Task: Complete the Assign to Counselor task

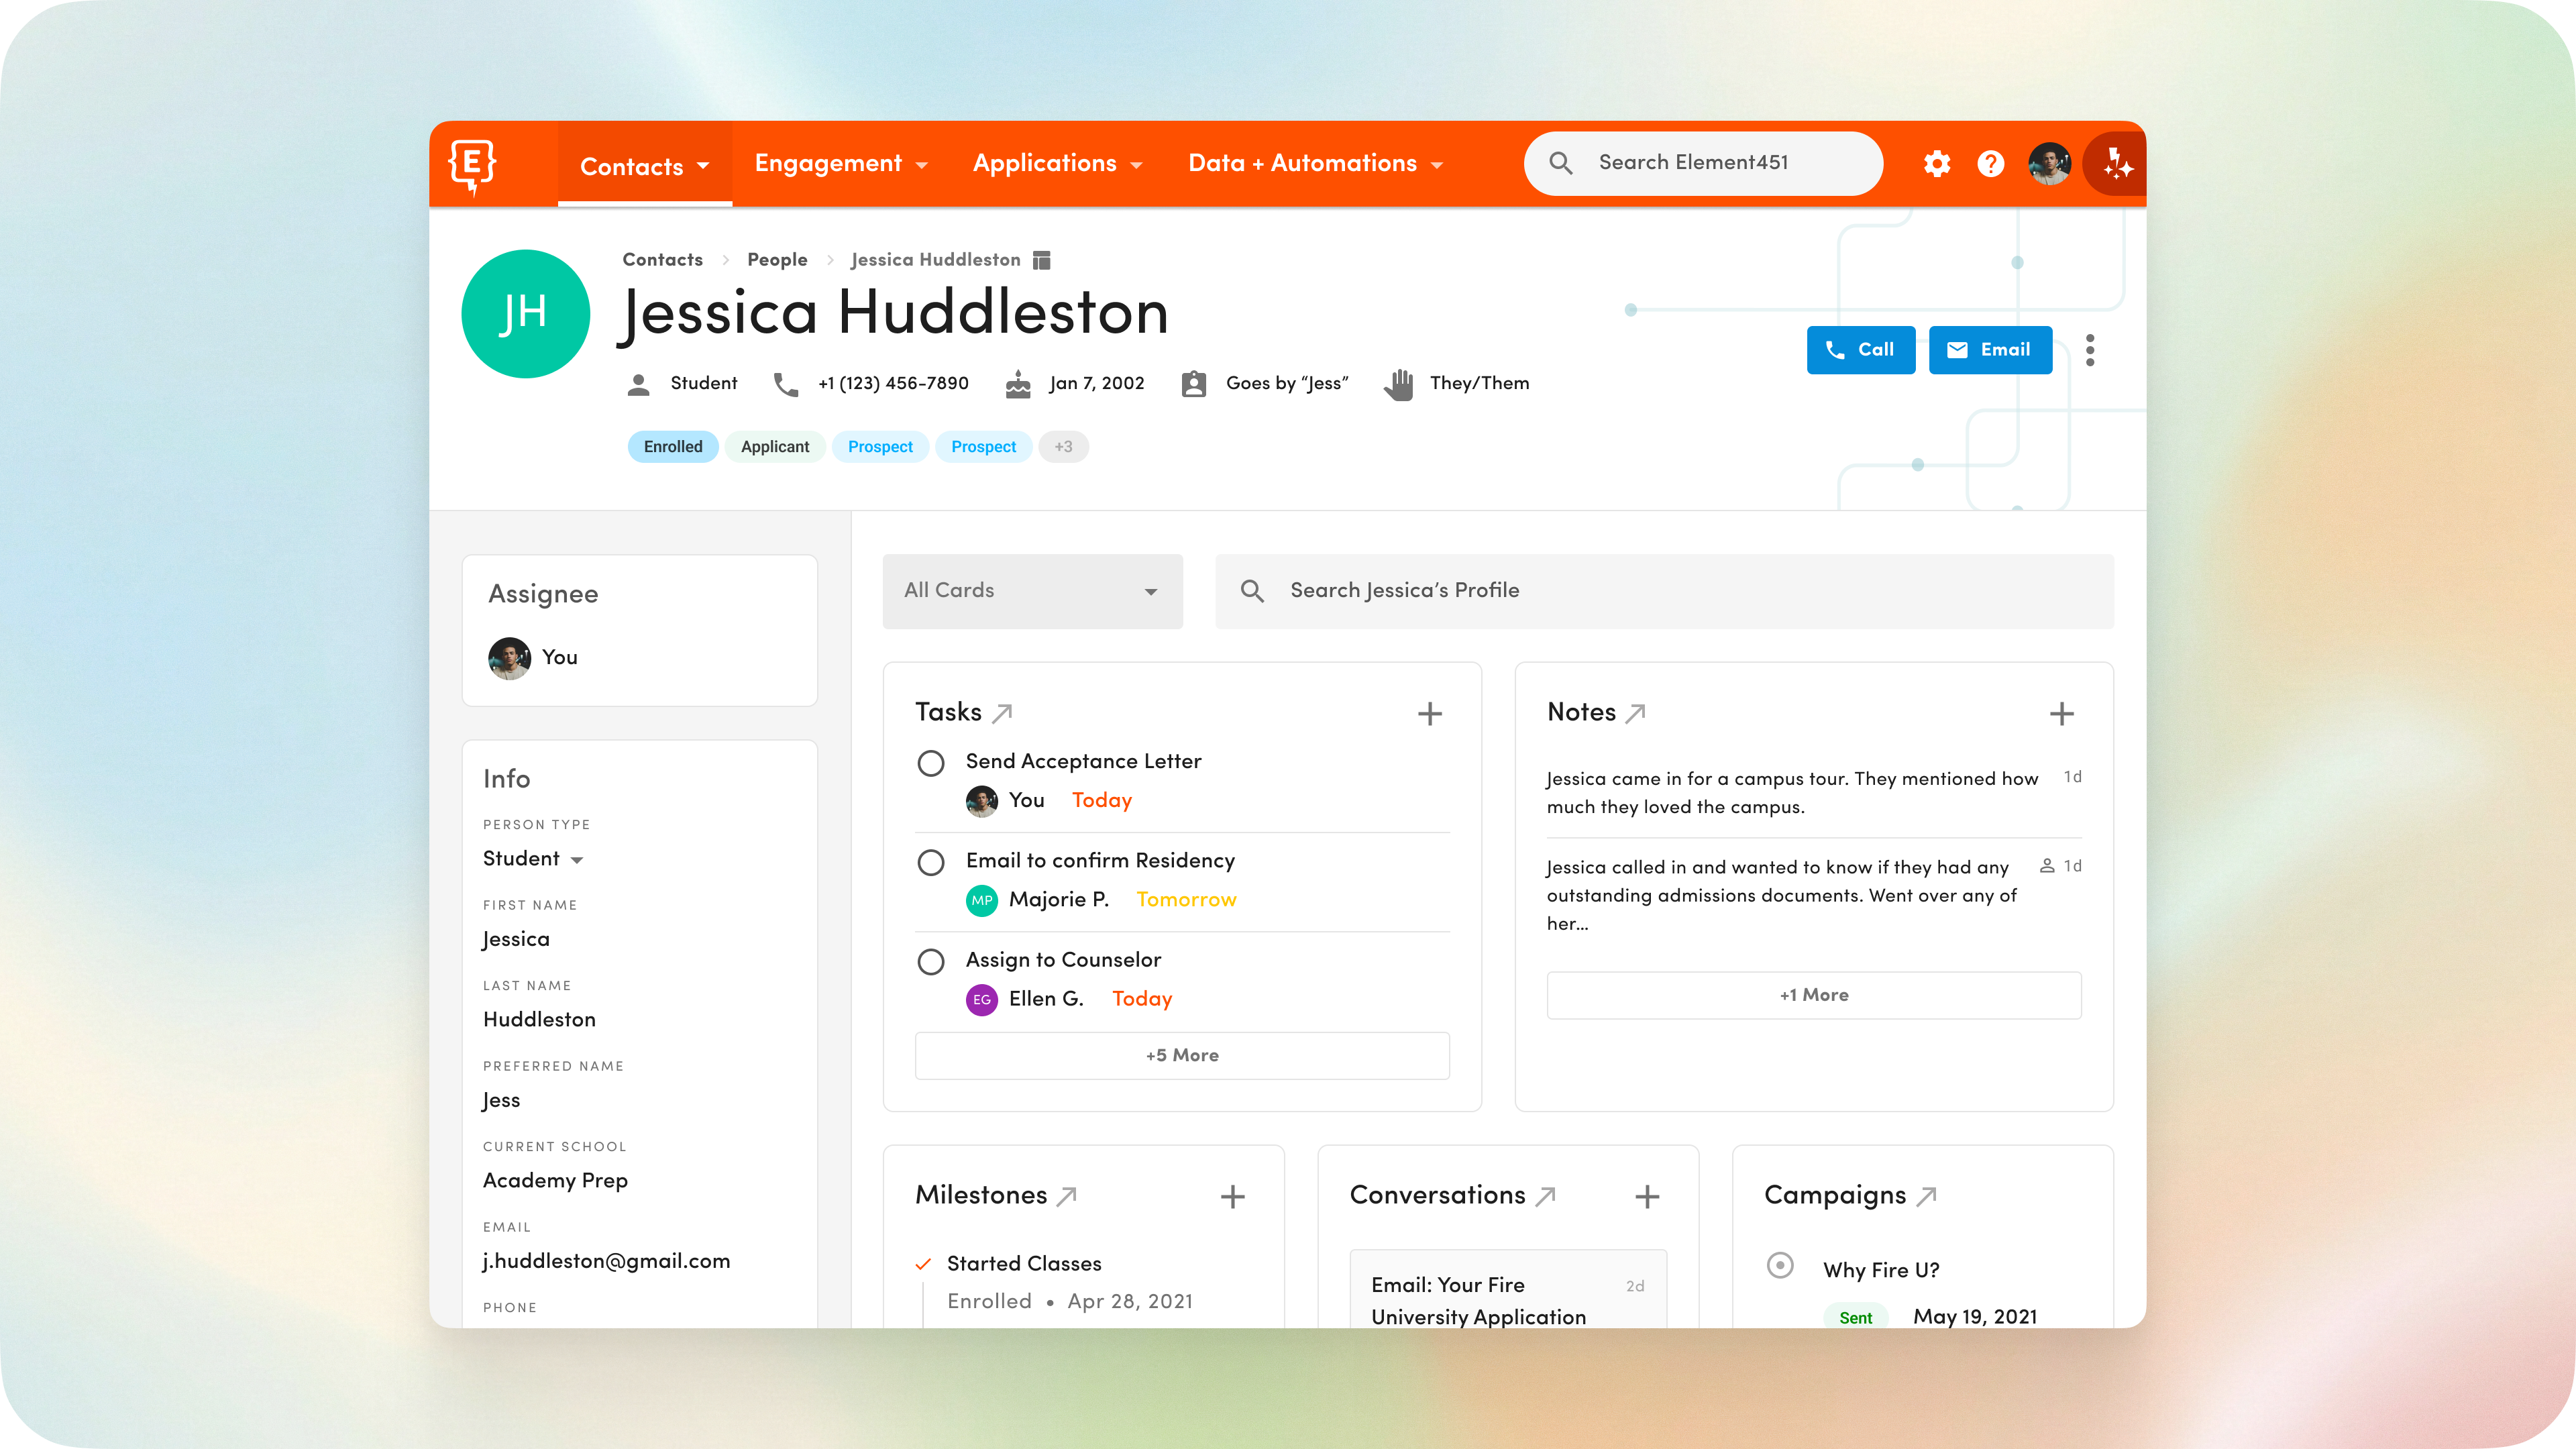Action: pos(930,962)
